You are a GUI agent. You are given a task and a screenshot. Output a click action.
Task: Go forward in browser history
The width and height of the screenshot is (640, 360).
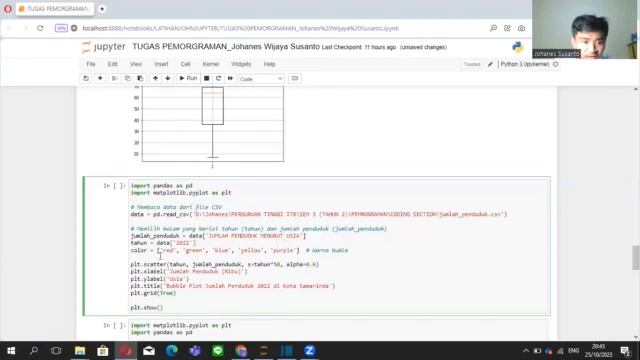tap(25, 28)
